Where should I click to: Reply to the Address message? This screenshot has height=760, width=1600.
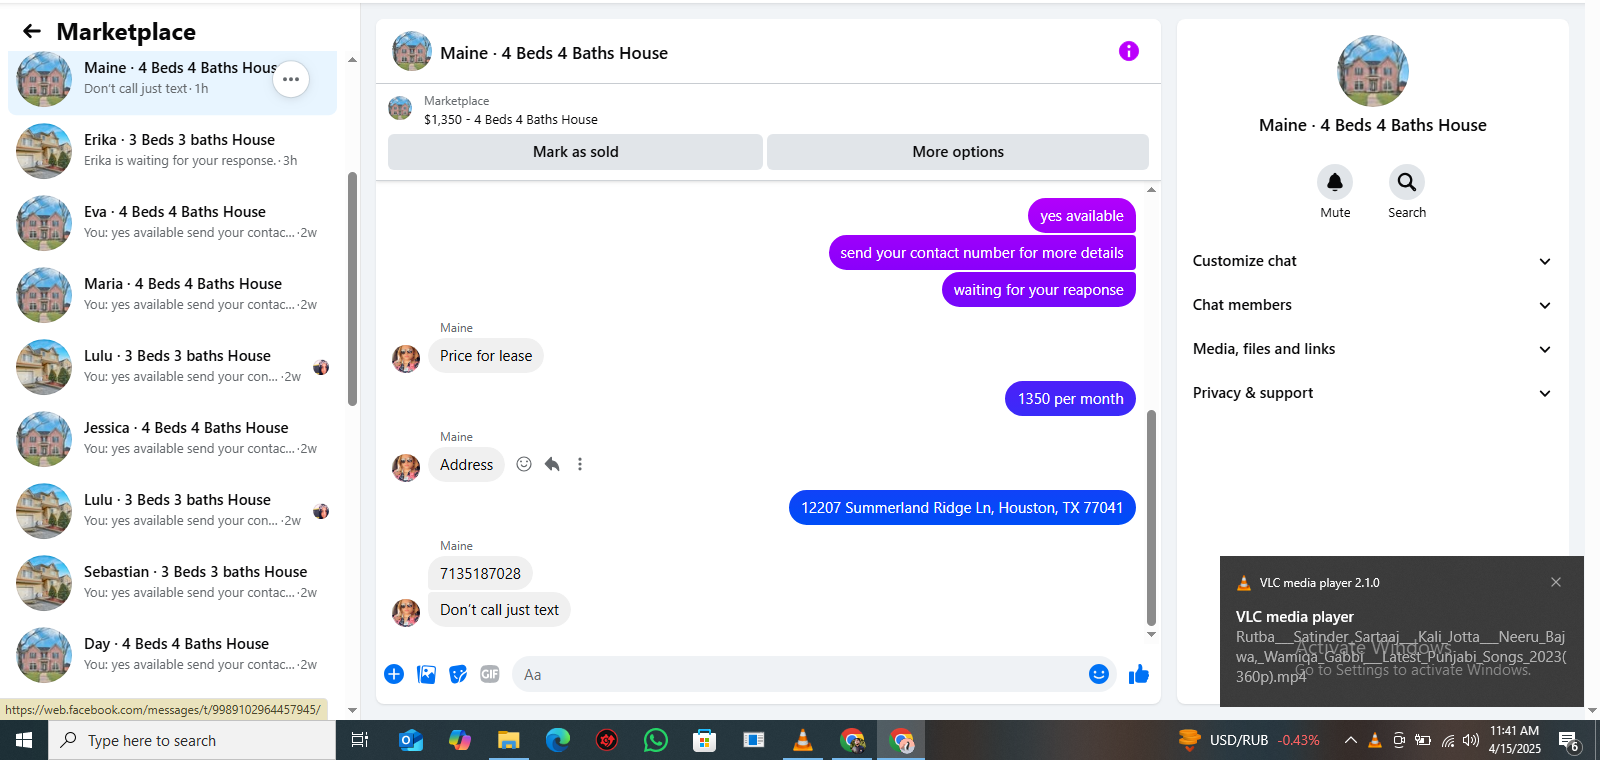coord(552,464)
